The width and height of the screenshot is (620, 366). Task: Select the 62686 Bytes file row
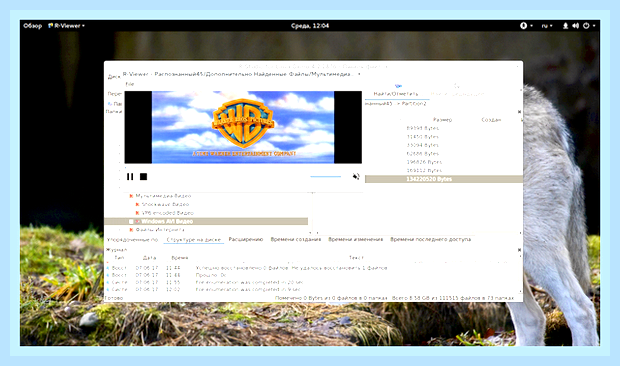pyautogui.click(x=444, y=153)
